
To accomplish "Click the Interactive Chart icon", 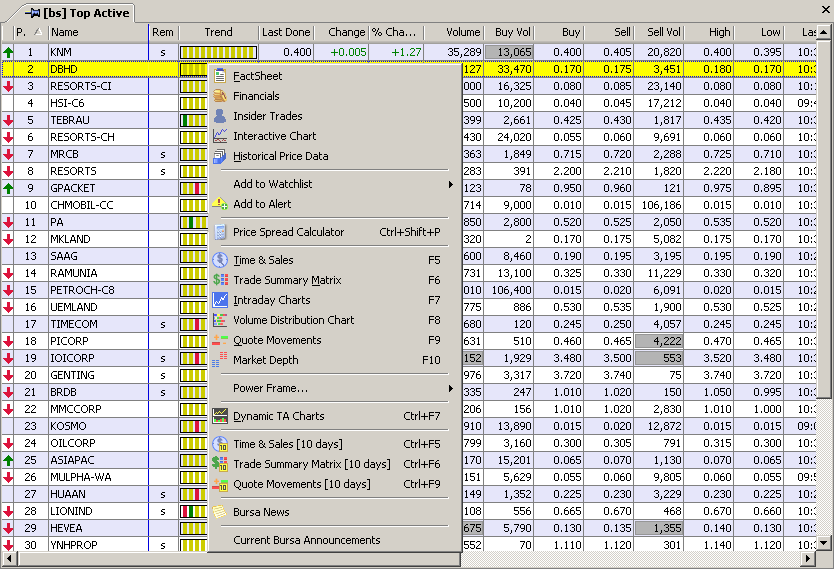I will [220, 136].
